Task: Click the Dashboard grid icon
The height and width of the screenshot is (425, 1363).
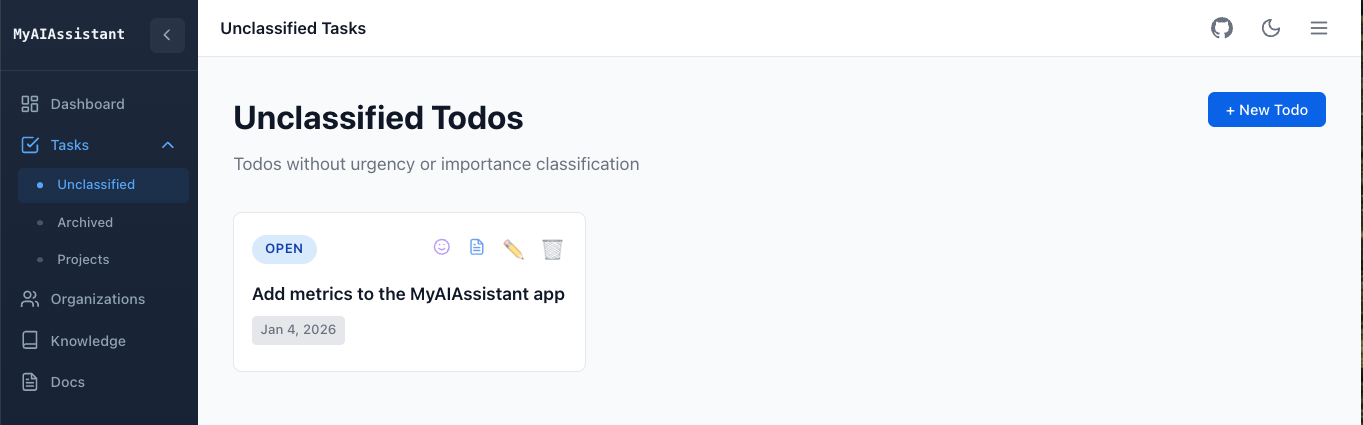Action: pos(30,104)
